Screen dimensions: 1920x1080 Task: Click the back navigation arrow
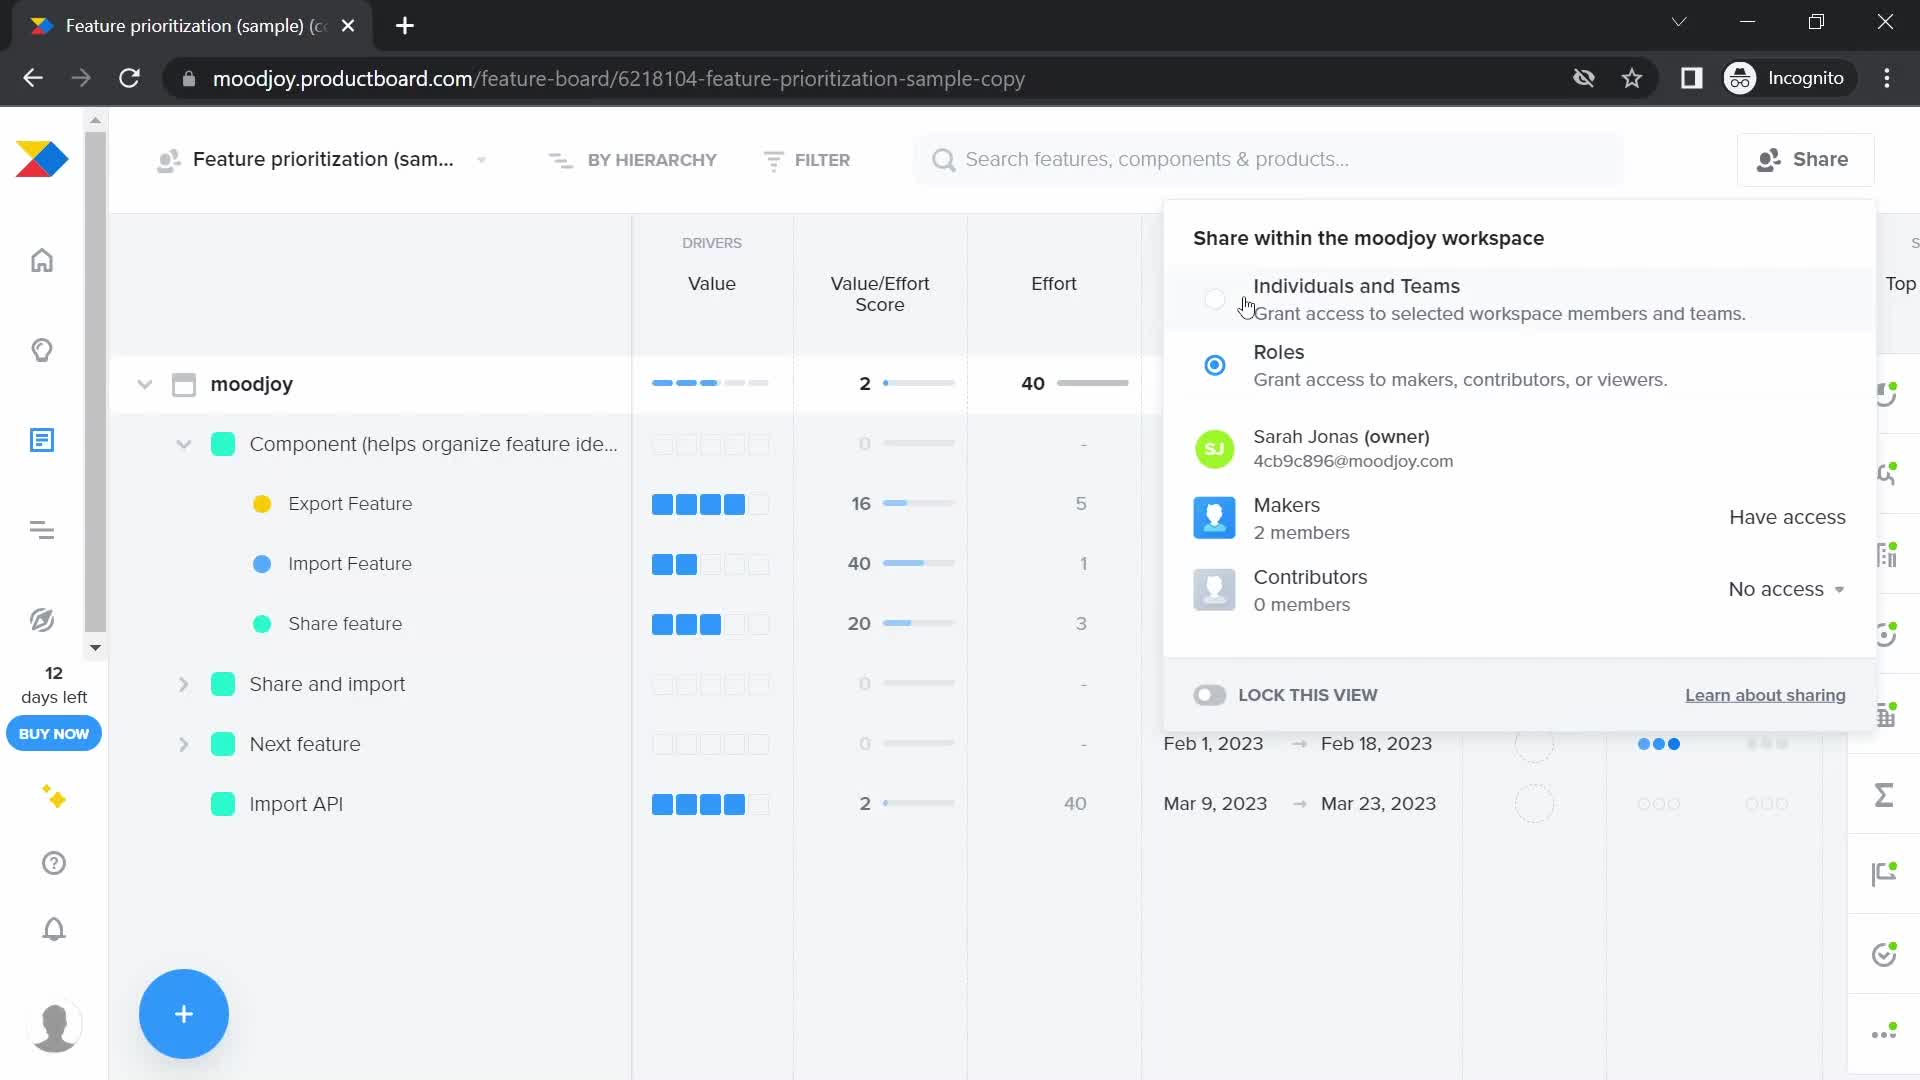coord(33,78)
